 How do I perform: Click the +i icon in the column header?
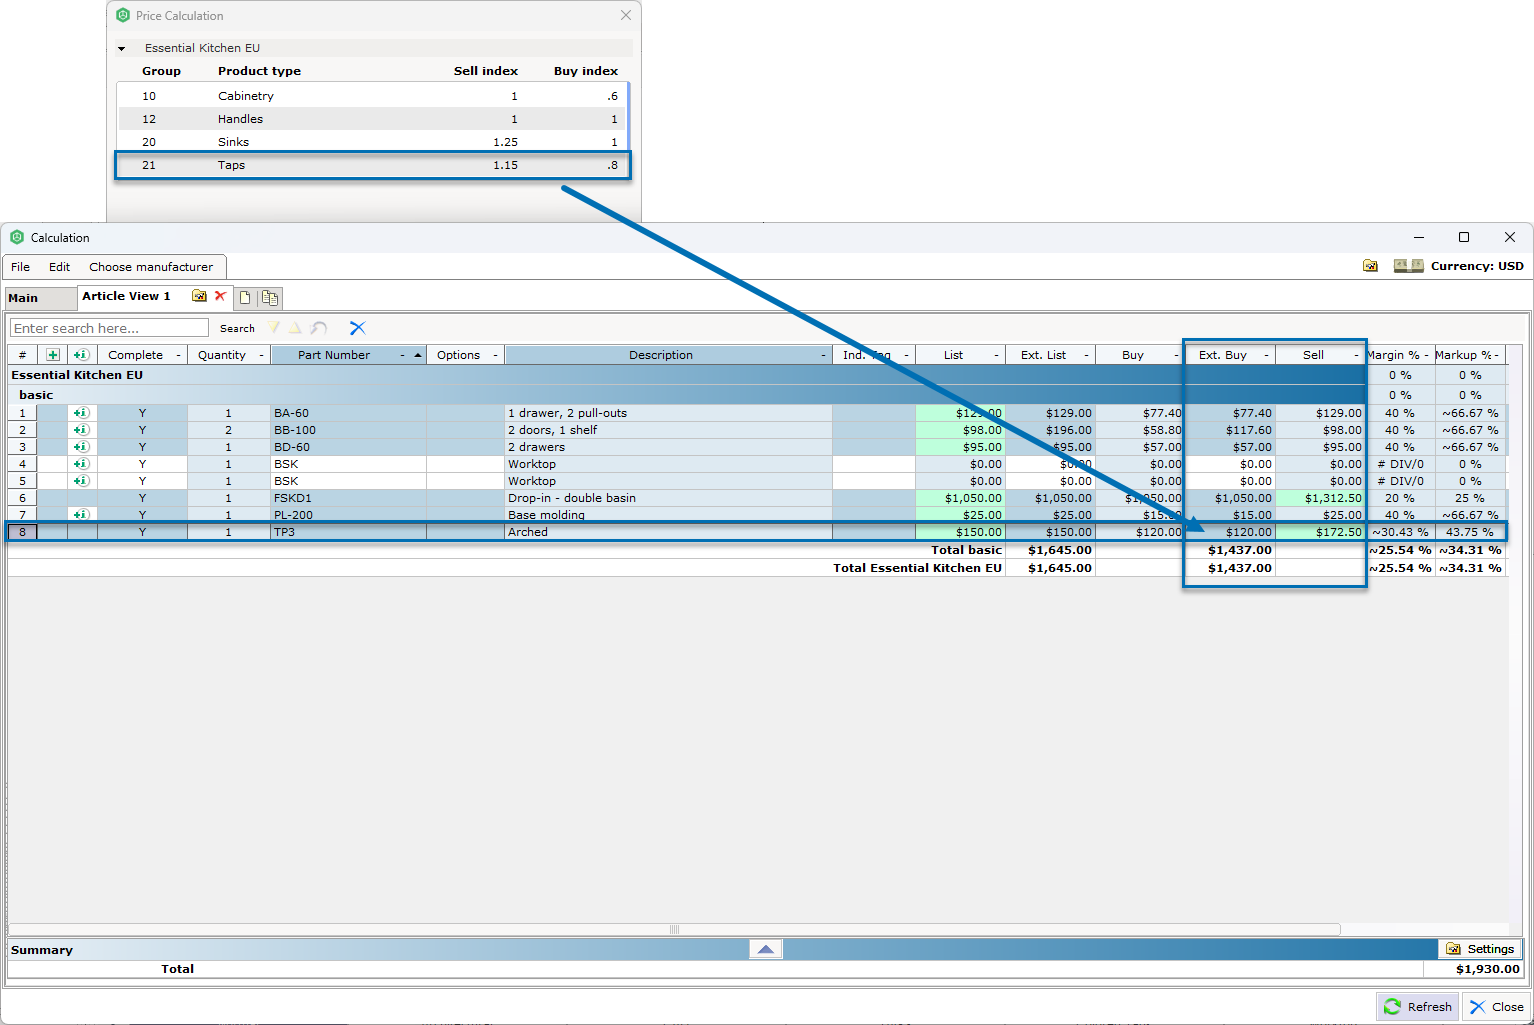82,354
